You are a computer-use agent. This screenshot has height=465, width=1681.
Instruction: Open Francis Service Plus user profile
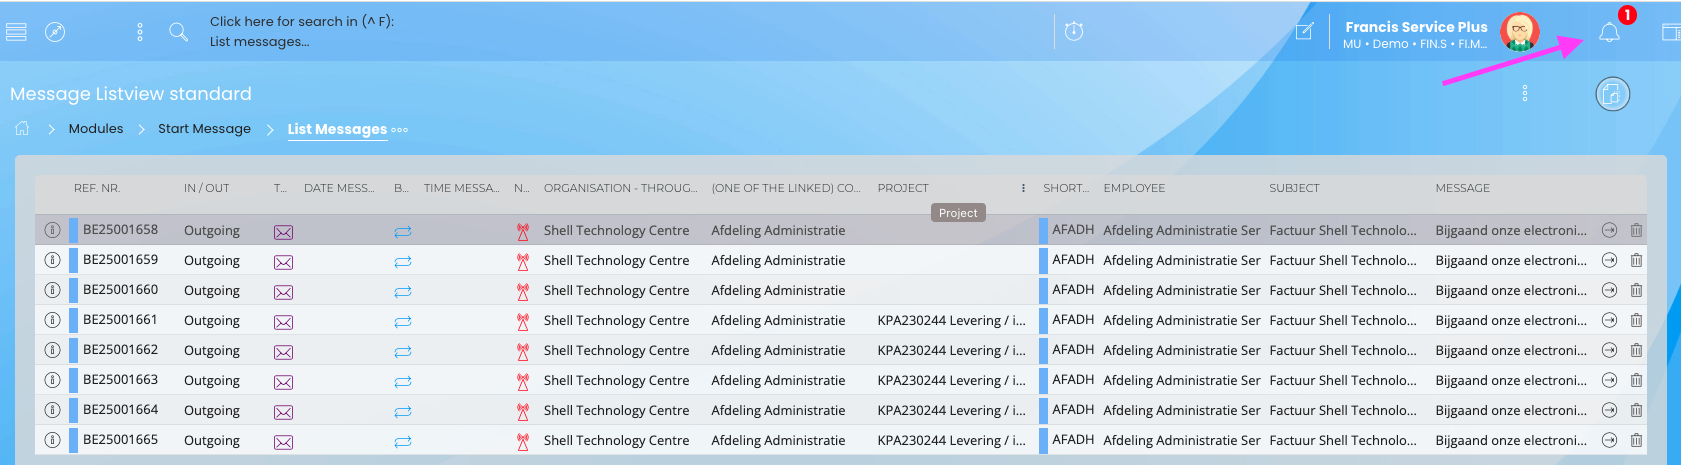click(1416, 34)
